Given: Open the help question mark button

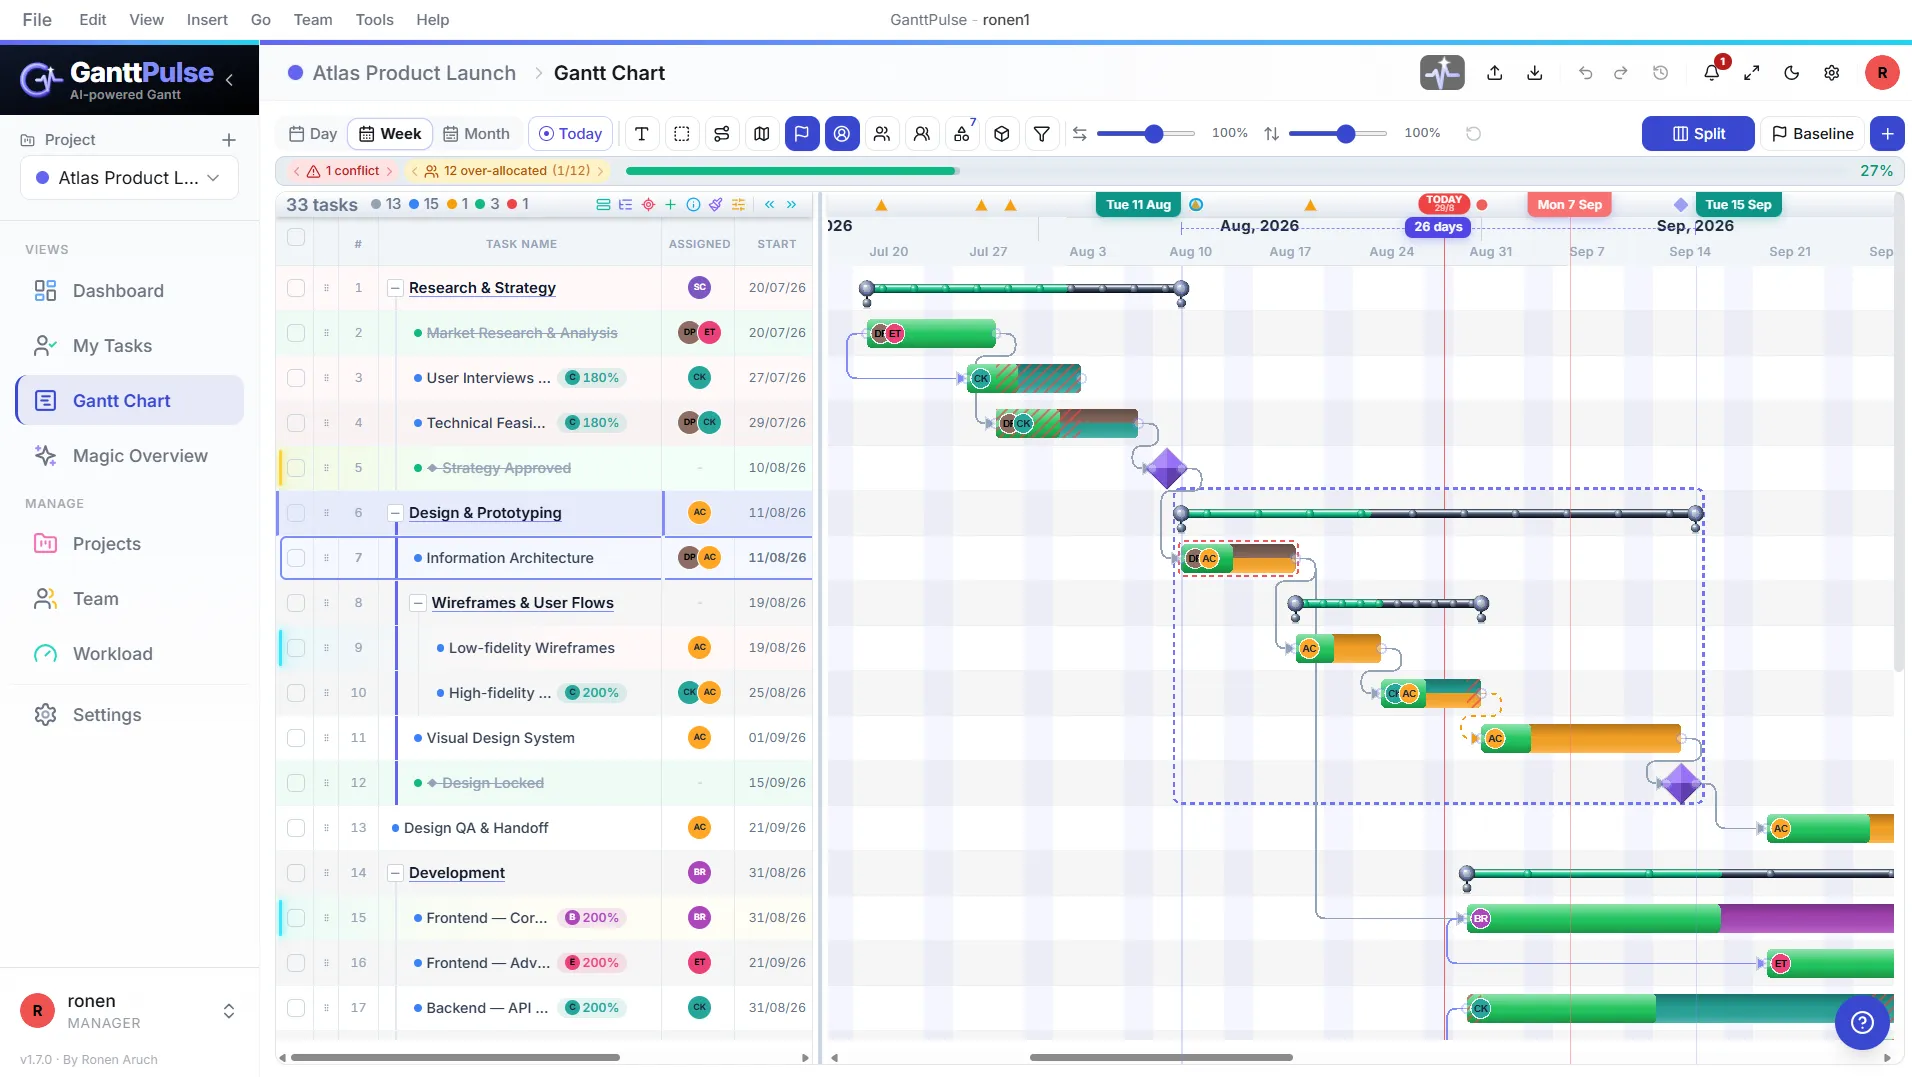Looking at the screenshot, I should 1862,1022.
